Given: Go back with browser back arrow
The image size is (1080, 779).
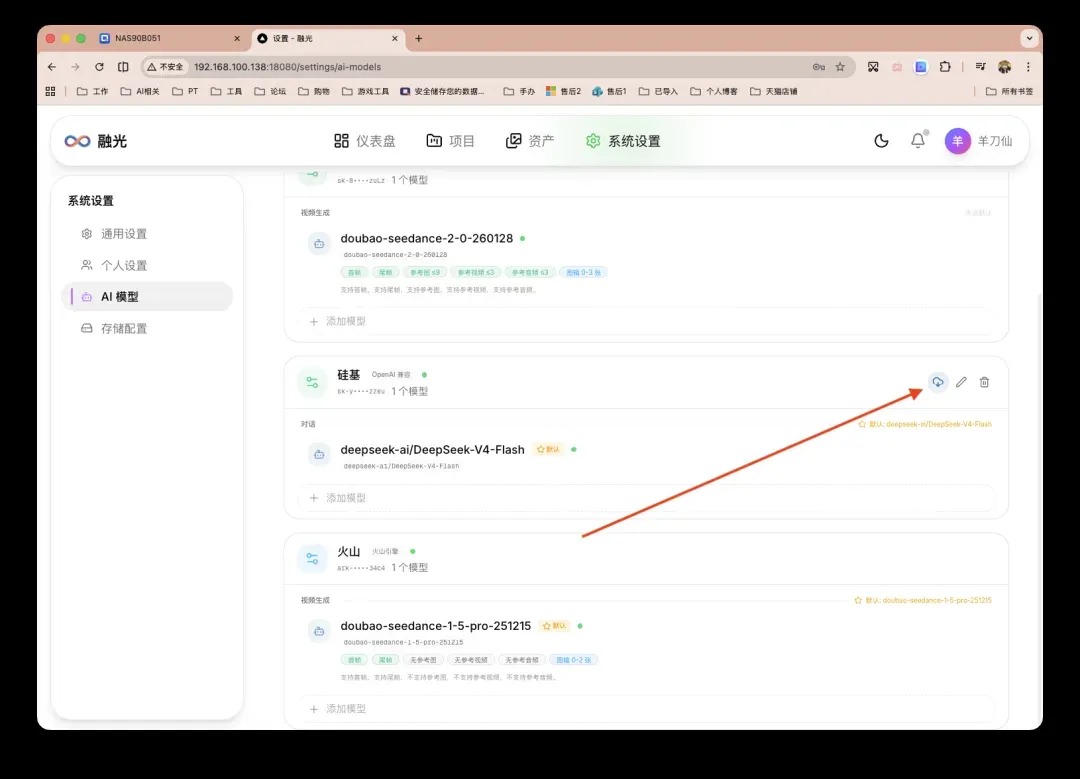Looking at the screenshot, I should pyautogui.click(x=52, y=67).
